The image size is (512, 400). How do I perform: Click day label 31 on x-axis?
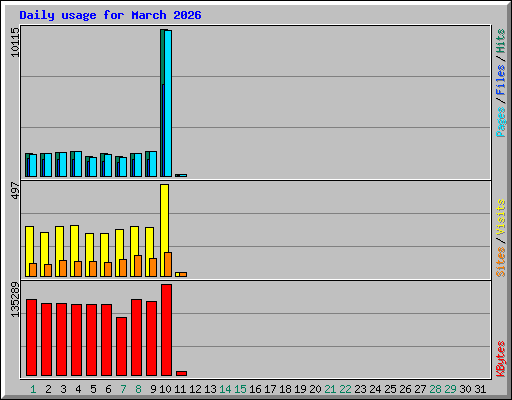pyautogui.click(x=480, y=389)
